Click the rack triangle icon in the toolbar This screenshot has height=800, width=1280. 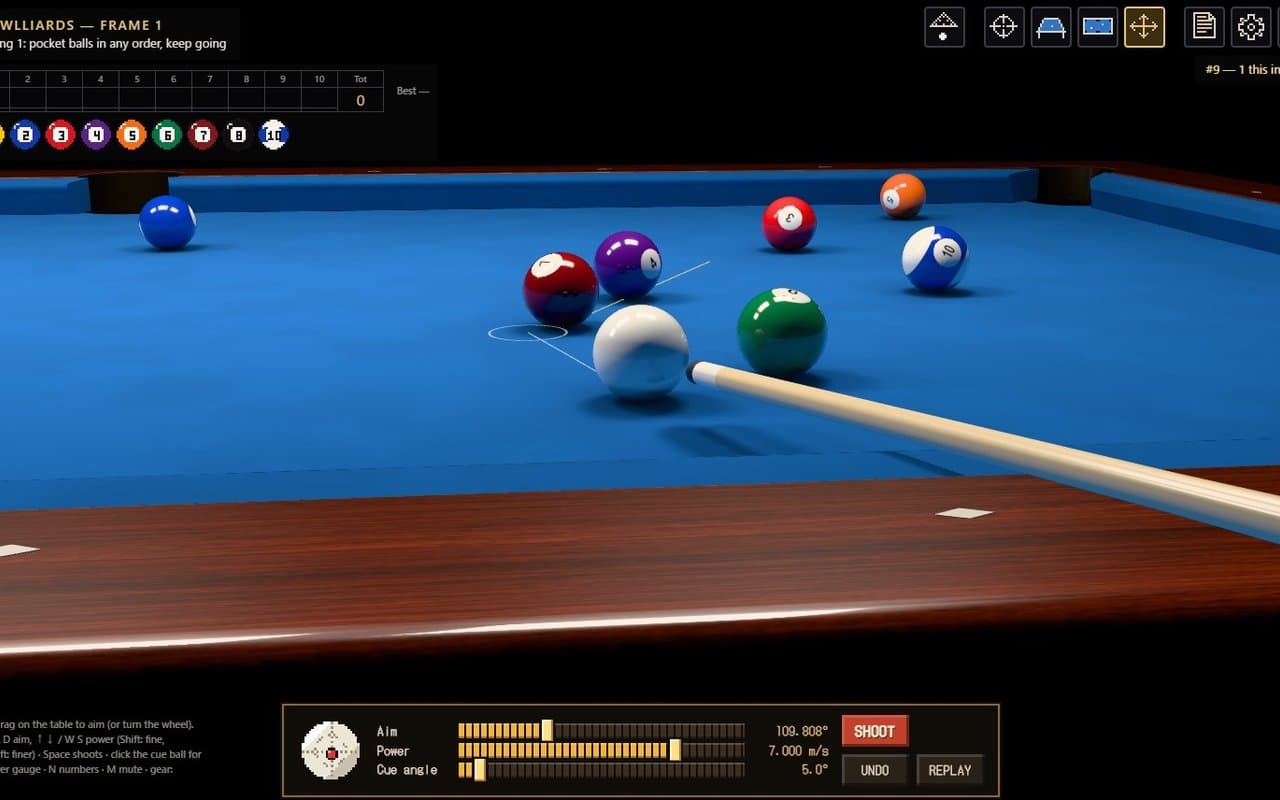coord(944,27)
